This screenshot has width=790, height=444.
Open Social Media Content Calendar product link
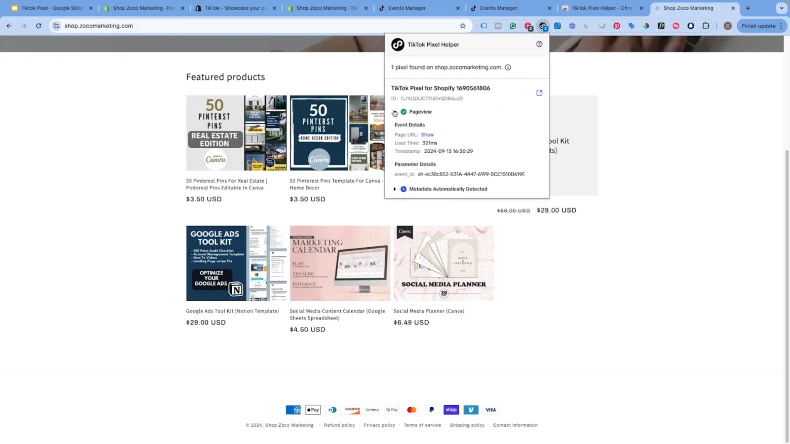coord(338,314)
